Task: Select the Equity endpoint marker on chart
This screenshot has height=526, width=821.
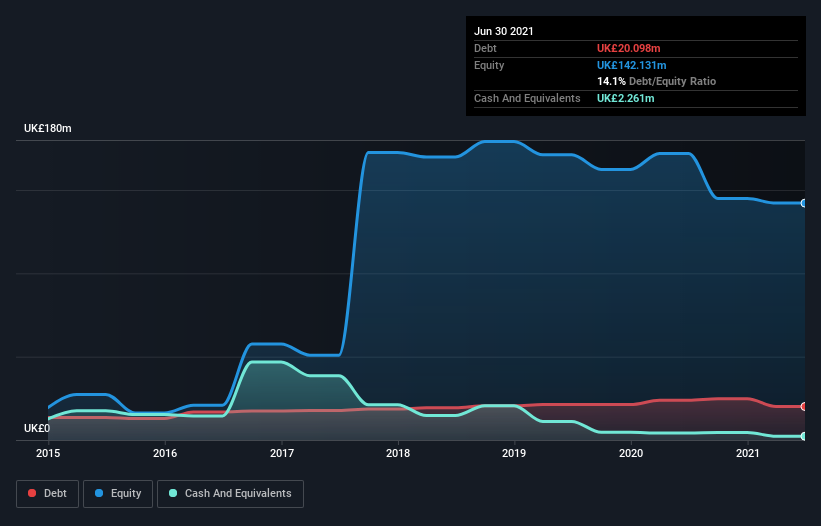Action: coord(804,203)
